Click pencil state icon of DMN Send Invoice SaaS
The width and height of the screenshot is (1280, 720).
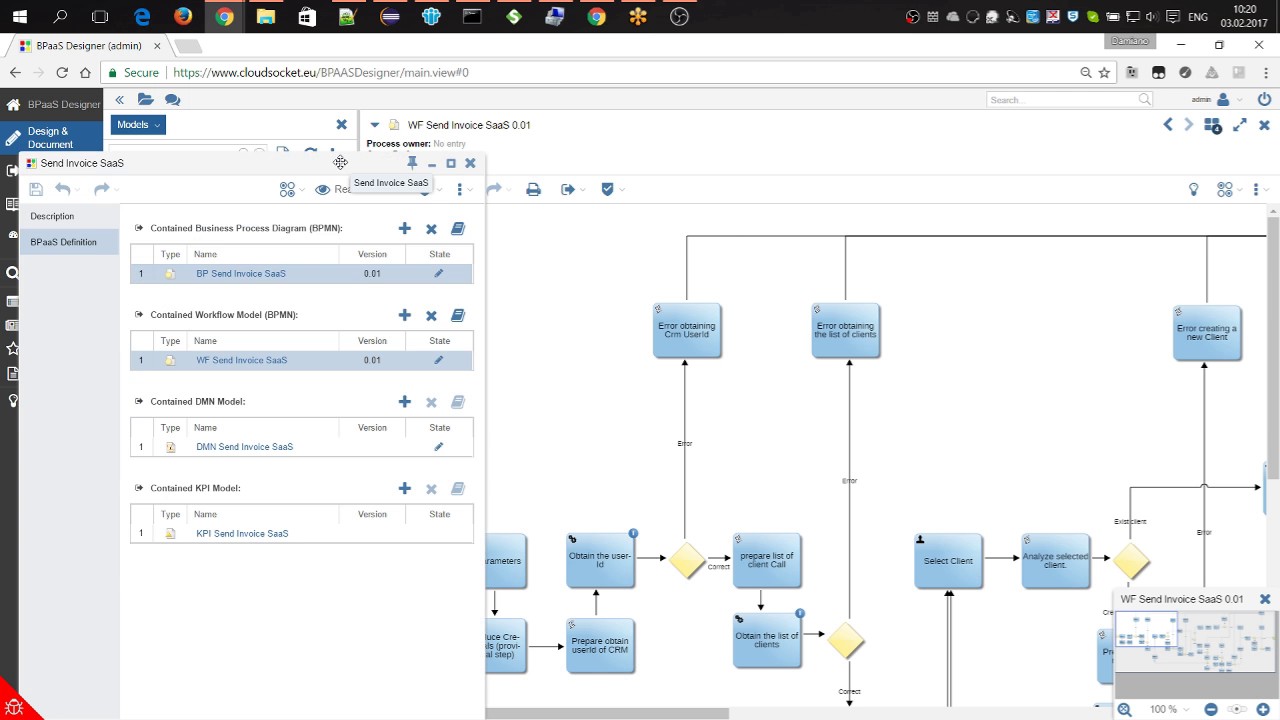[438, 447]
